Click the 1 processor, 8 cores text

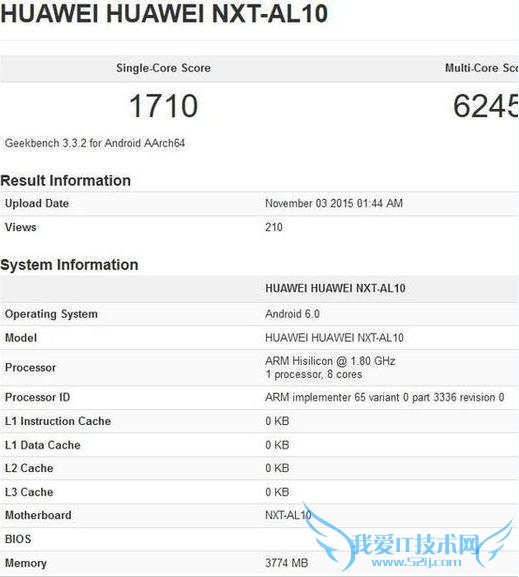click(314, 375)
